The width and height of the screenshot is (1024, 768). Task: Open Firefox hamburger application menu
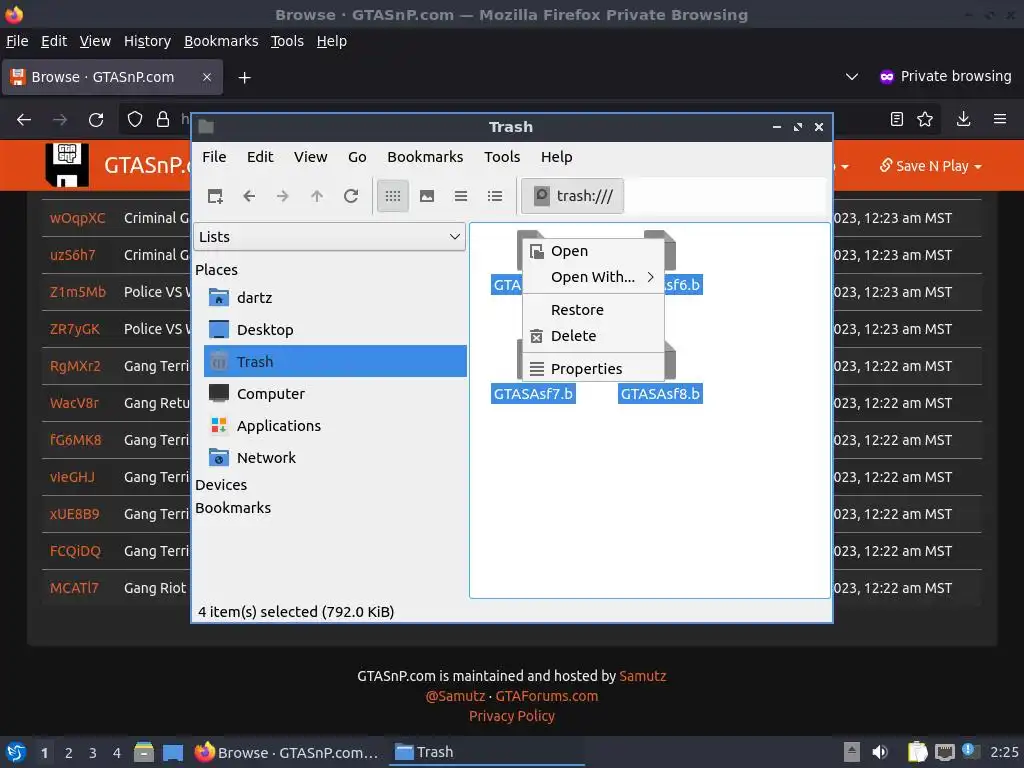(1000, 119)
